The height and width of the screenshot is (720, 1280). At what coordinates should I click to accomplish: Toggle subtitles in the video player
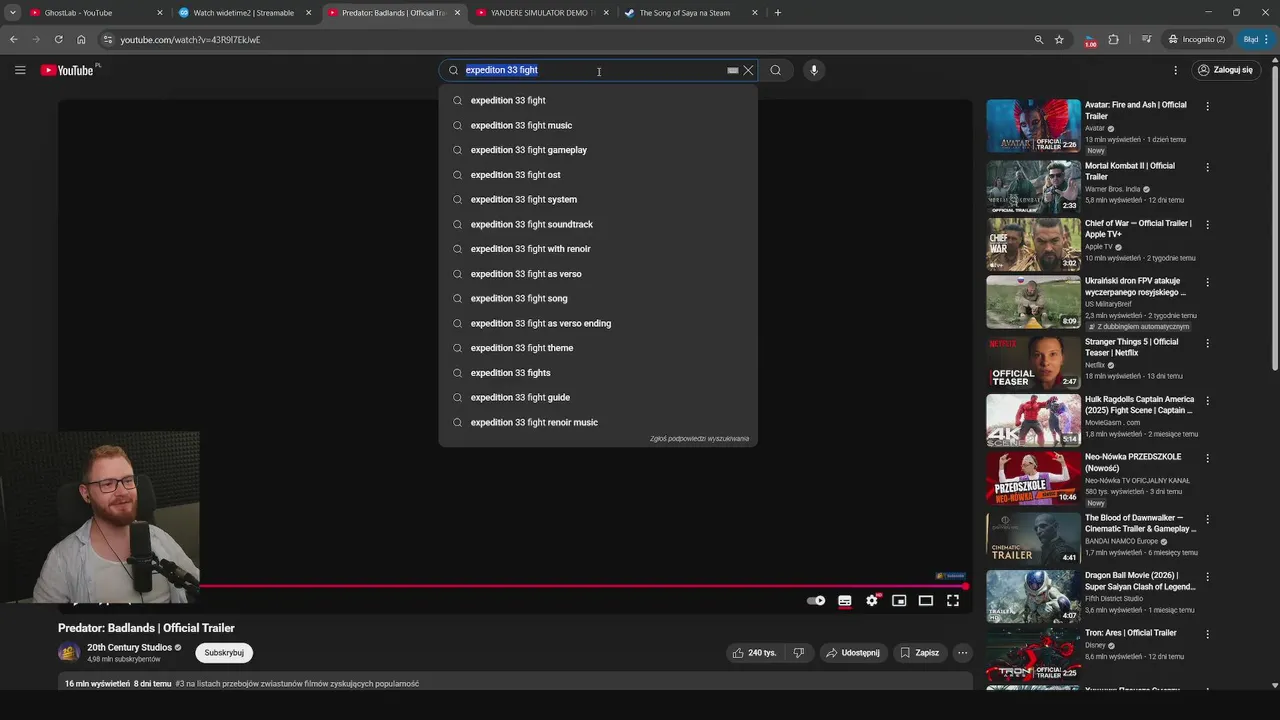click(x=845, y=601)
